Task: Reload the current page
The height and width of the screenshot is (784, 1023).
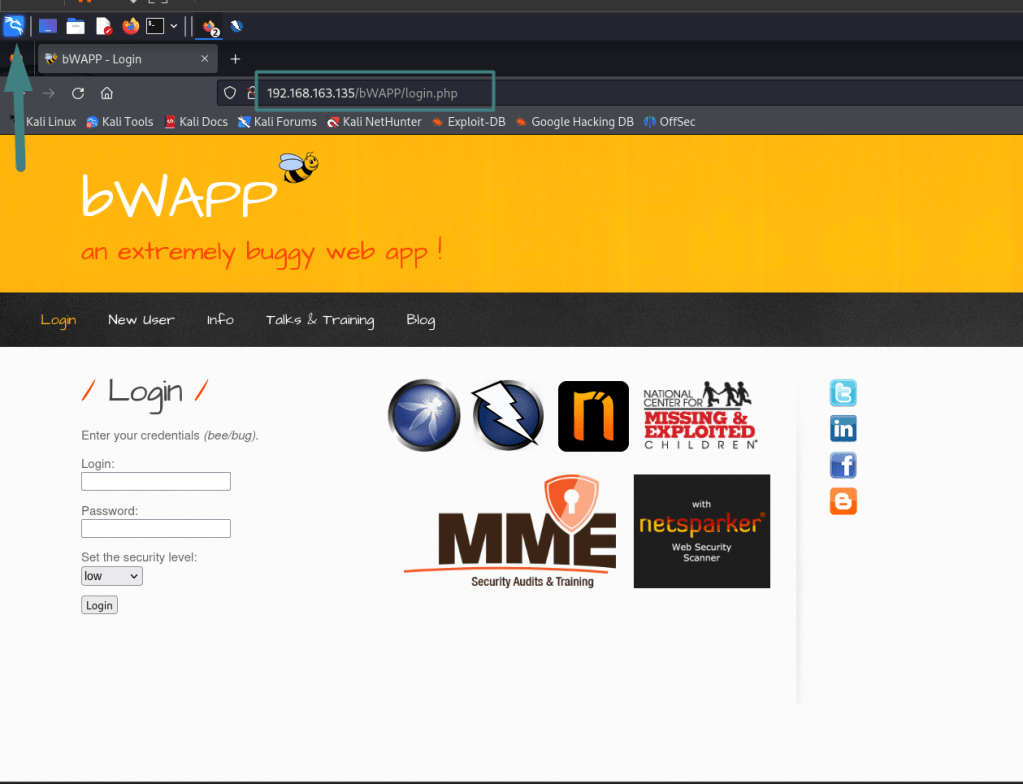Action: 78,93
